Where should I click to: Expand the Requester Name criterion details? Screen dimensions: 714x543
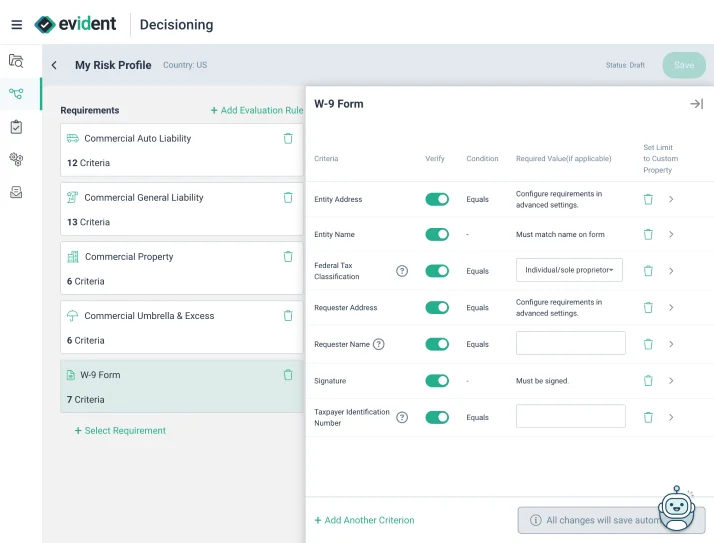(x=671, y=344)
